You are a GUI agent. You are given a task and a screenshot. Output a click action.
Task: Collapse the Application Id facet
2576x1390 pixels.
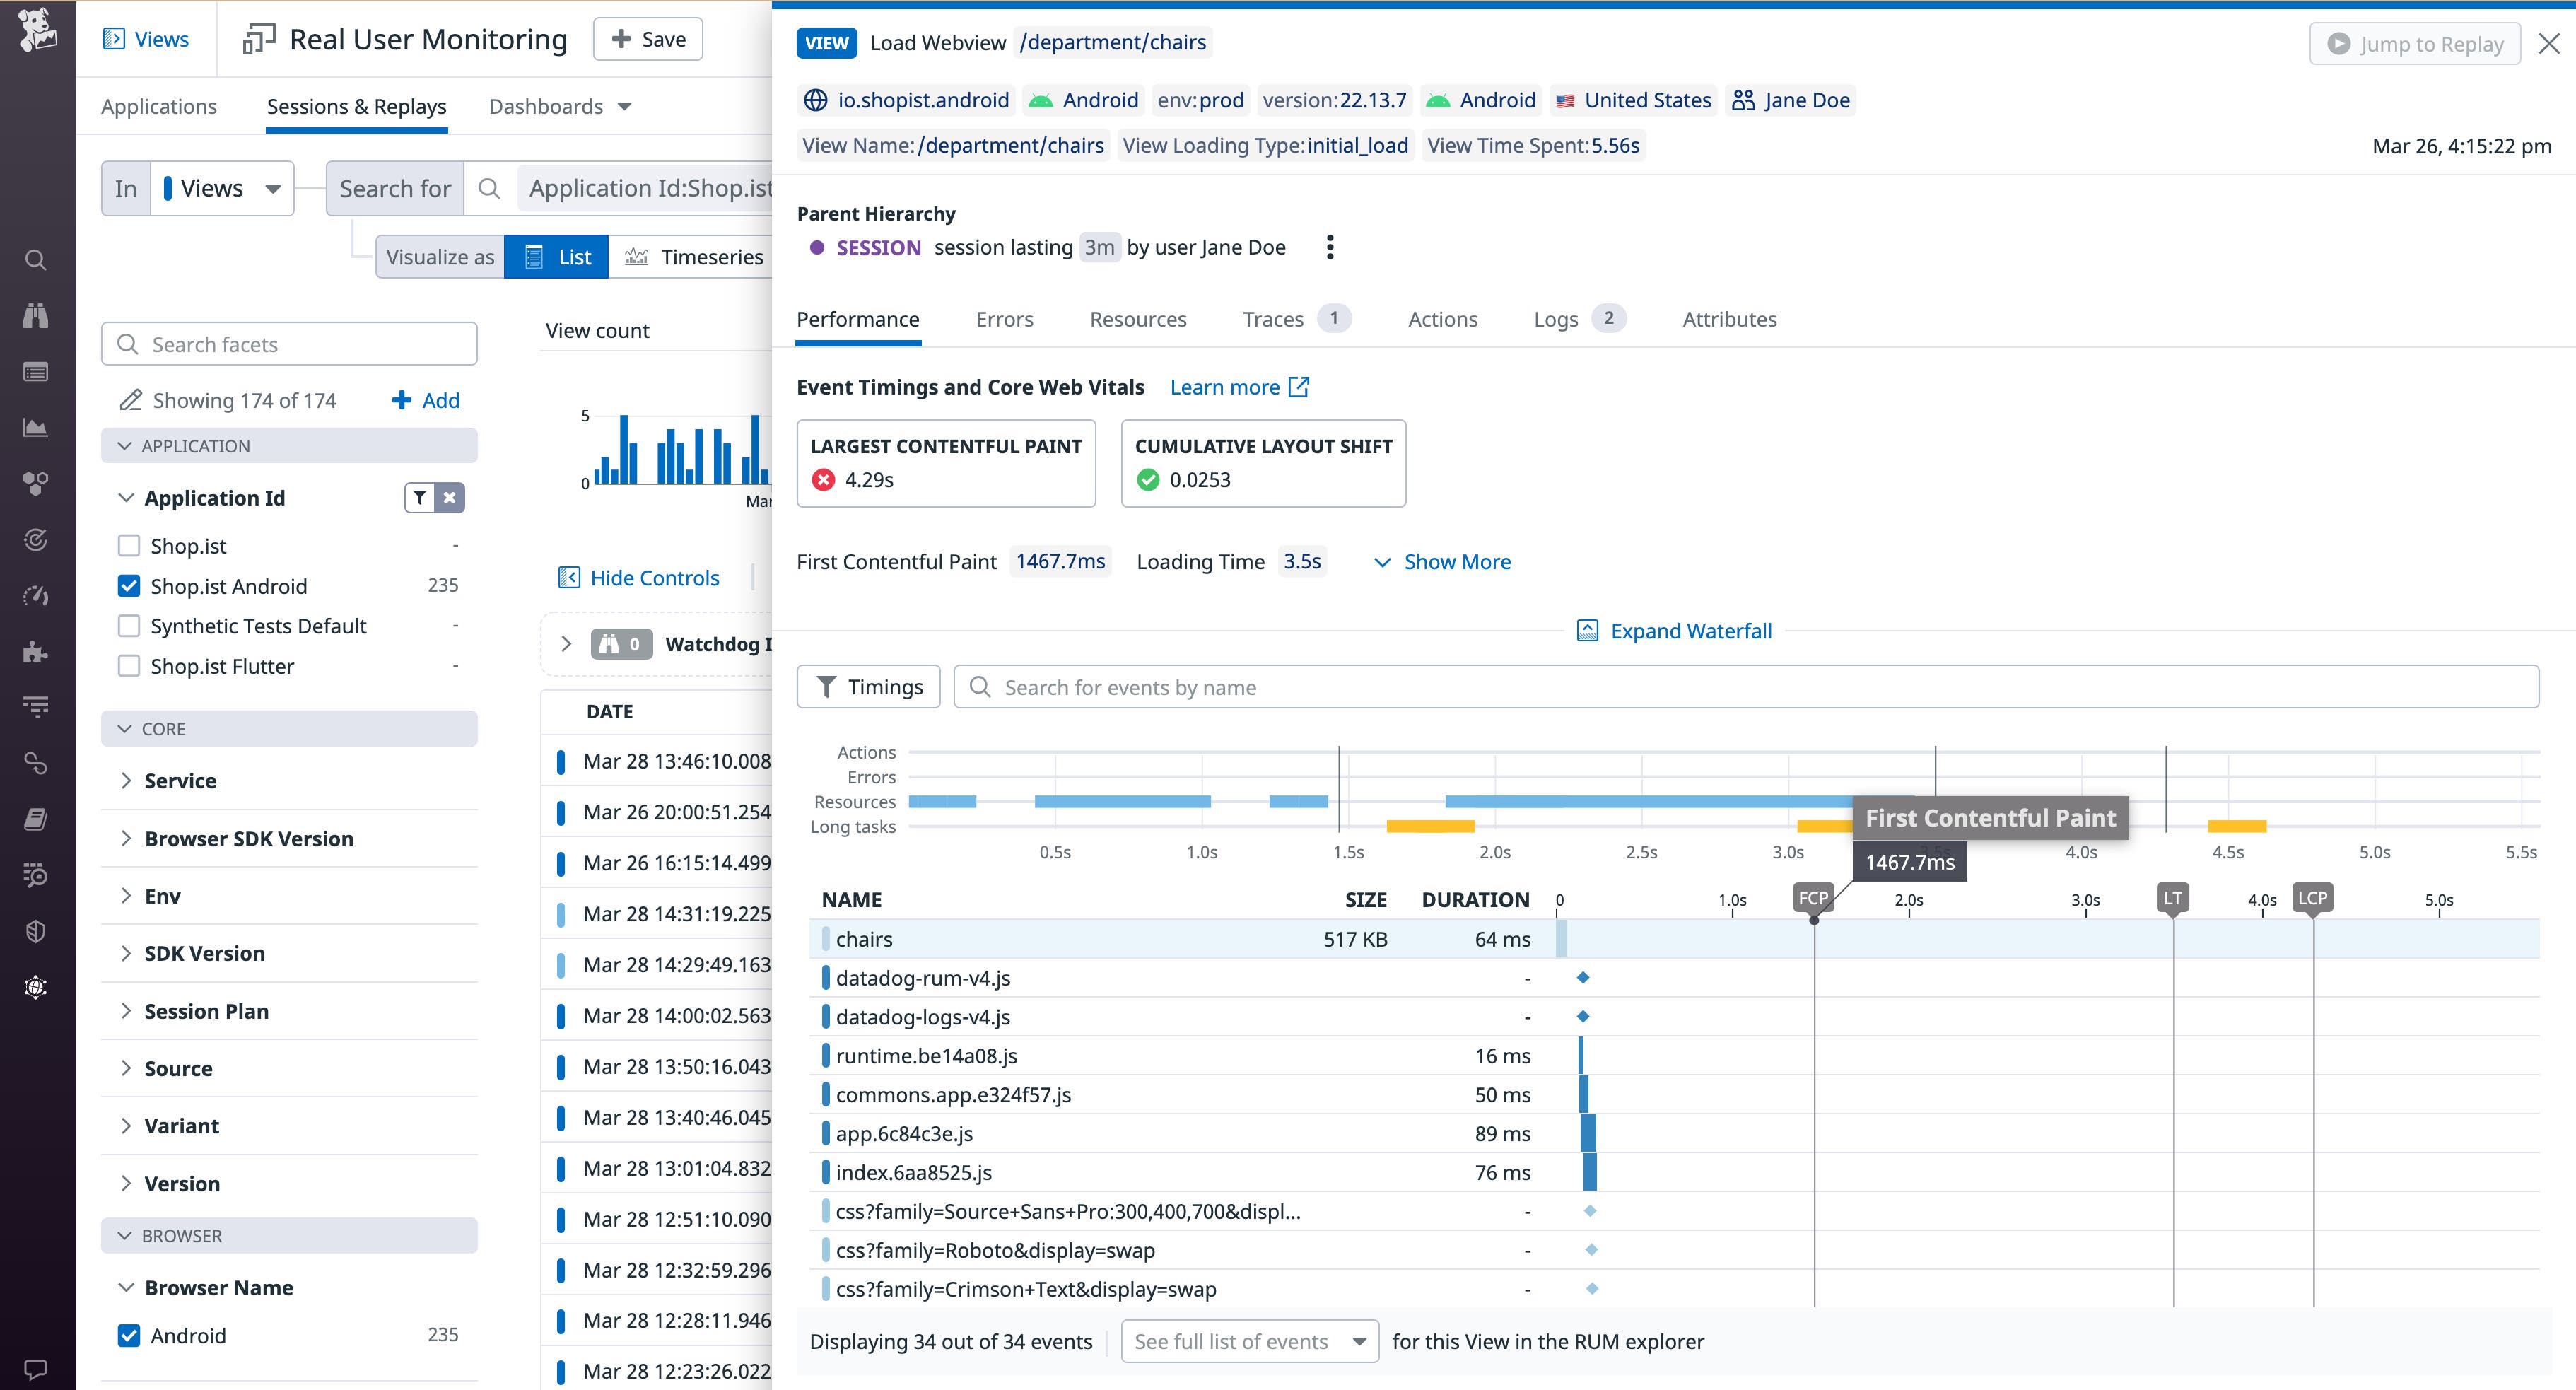pos(126,497)
